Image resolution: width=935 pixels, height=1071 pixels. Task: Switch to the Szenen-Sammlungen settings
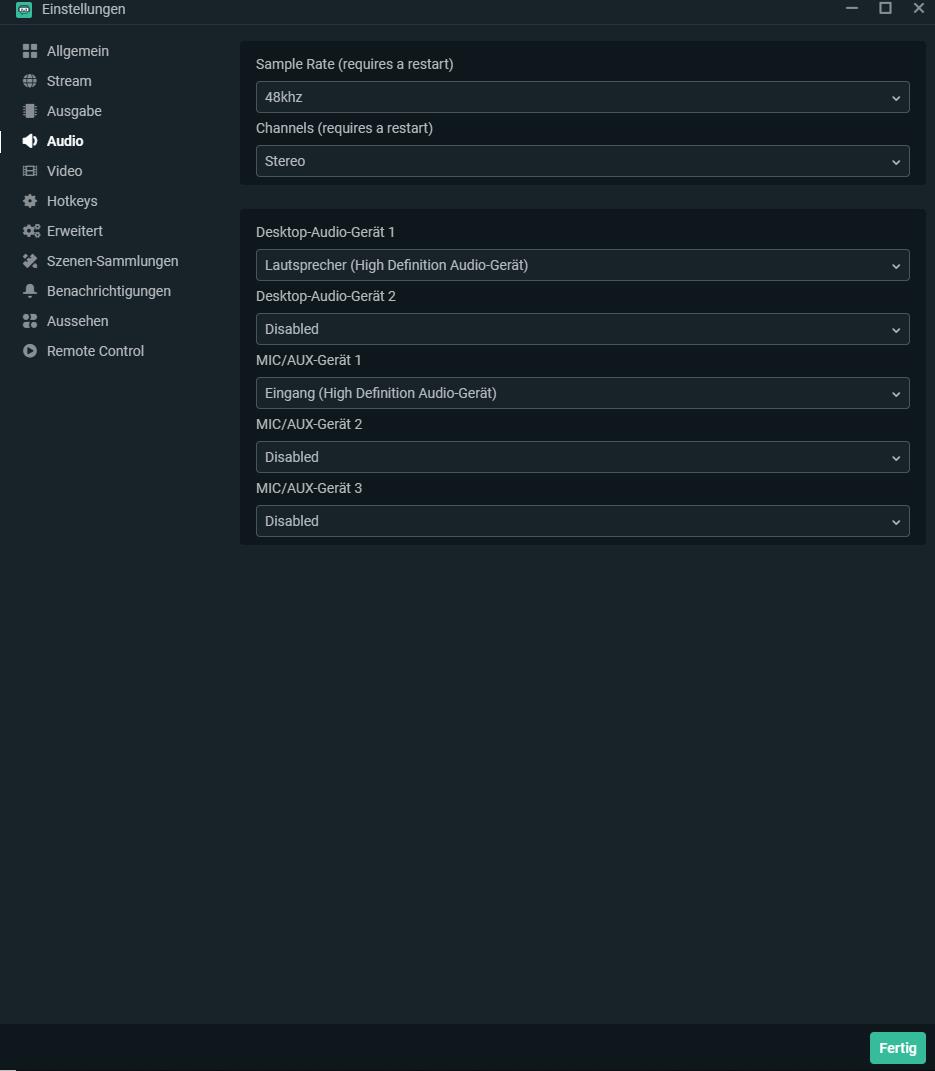[x=112, y=261]
